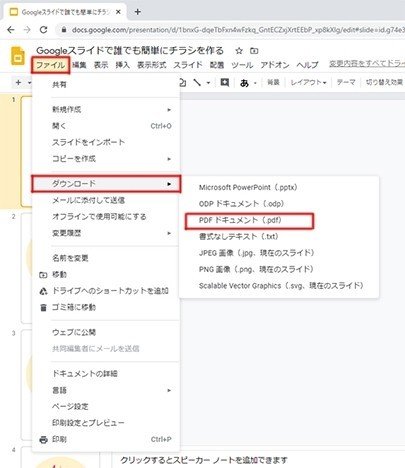405x468 pixels.
Task: Close the Googleスライド browser tab
Action: 118,12
